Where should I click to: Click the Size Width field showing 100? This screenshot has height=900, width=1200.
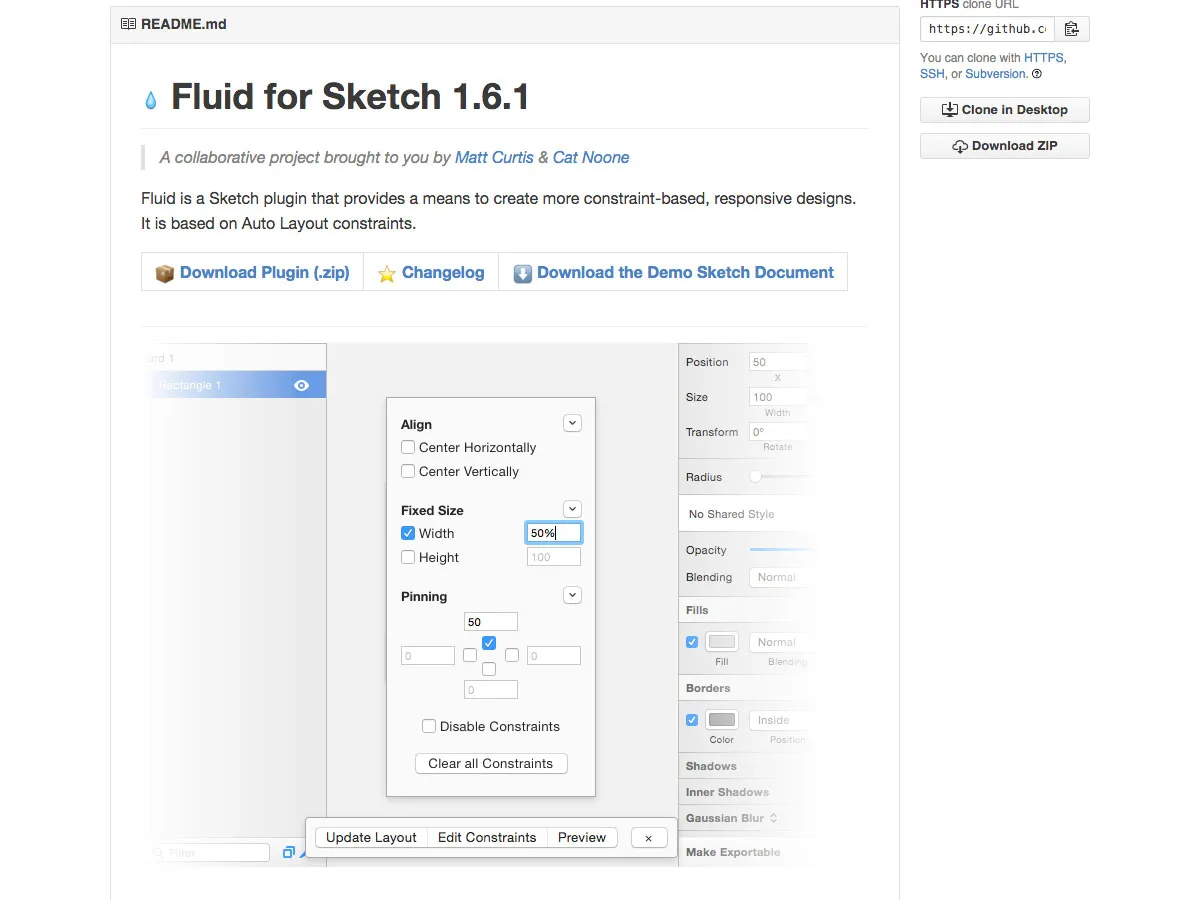(x=779, y=397)
